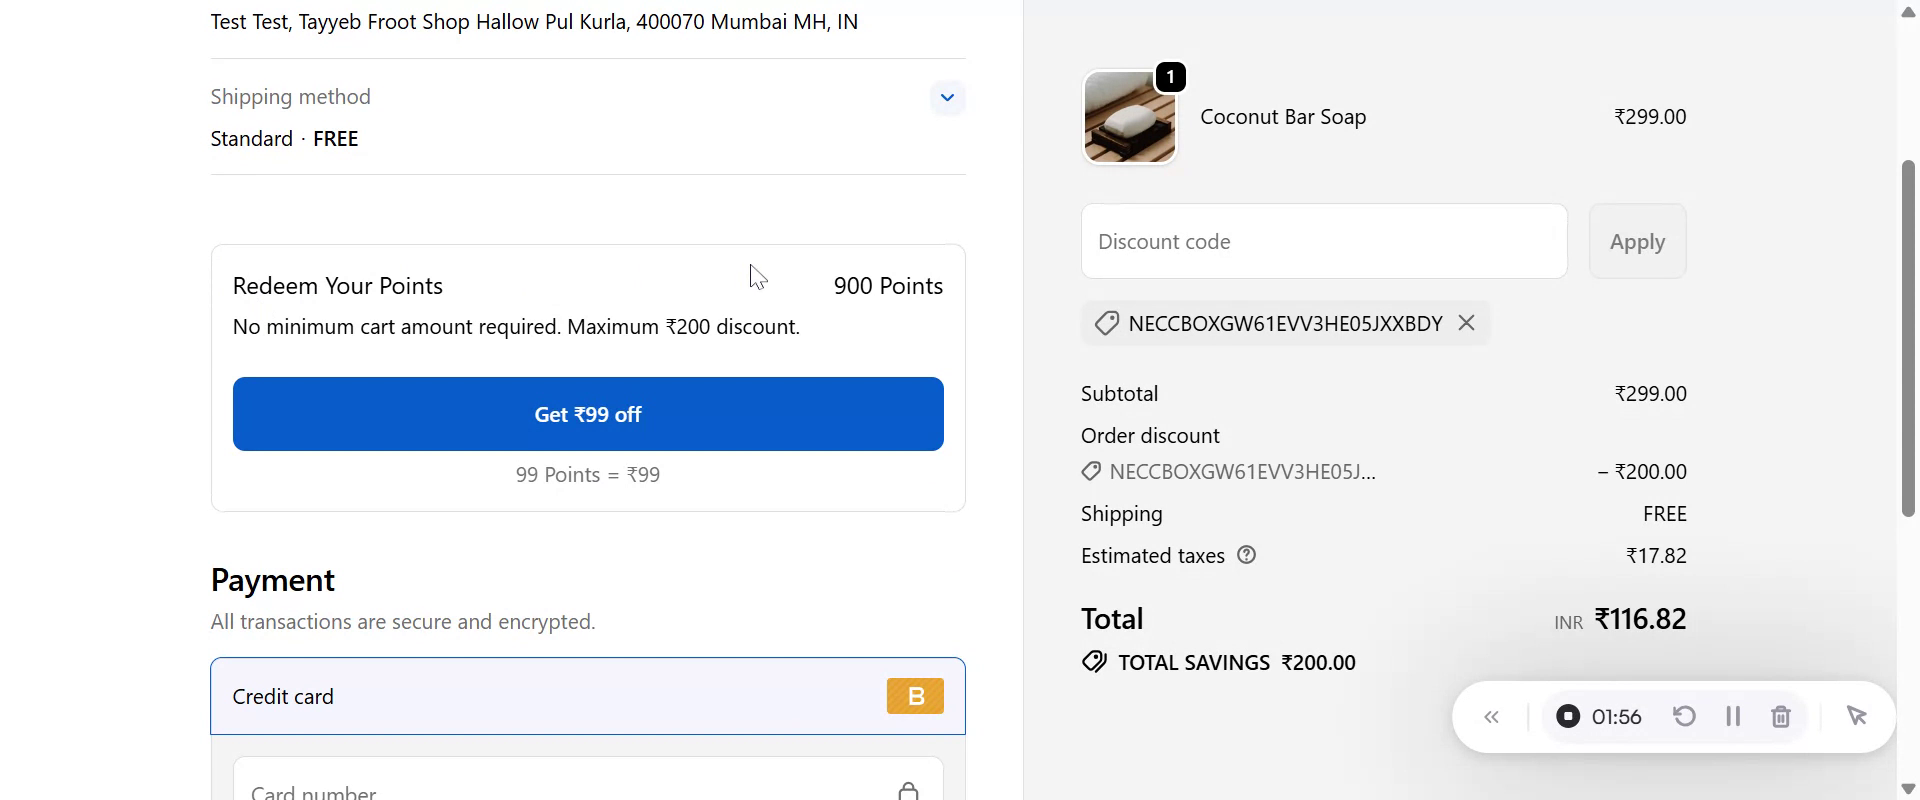Focus the Discount code input field
1920x800 pixels.
click(x=1324, y=242)
